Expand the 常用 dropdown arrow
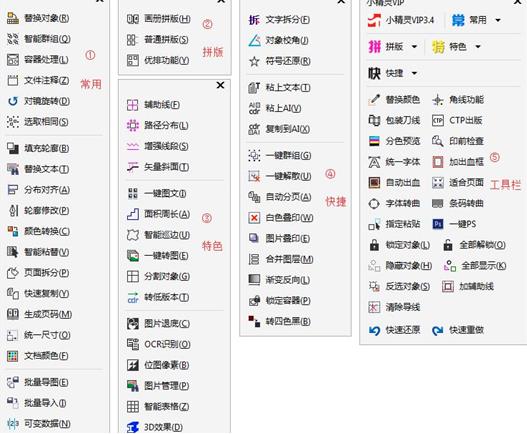 498,21
